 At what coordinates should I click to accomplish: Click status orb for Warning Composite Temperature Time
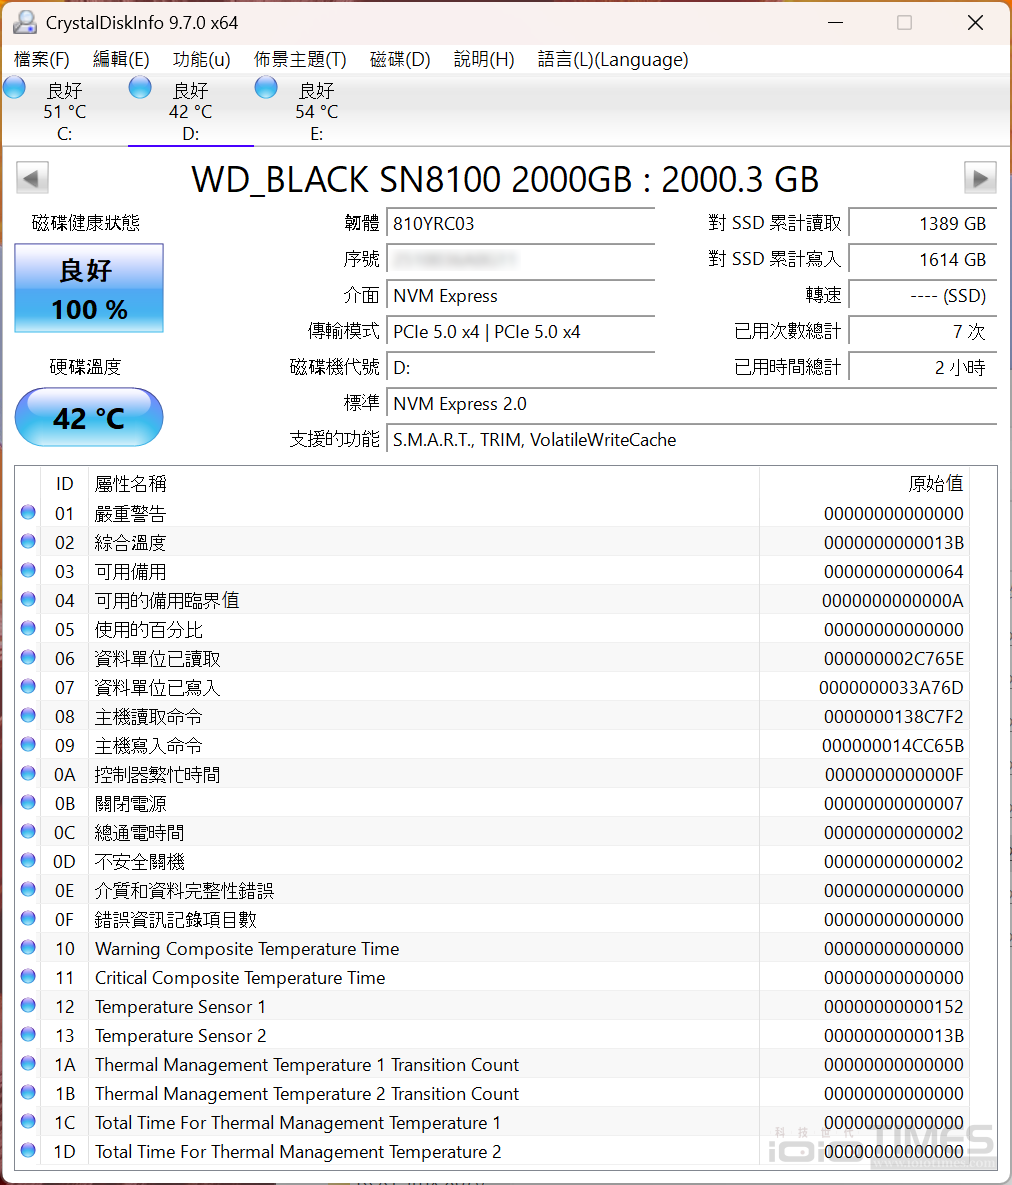pyautogui.click(x=28, y=947)
